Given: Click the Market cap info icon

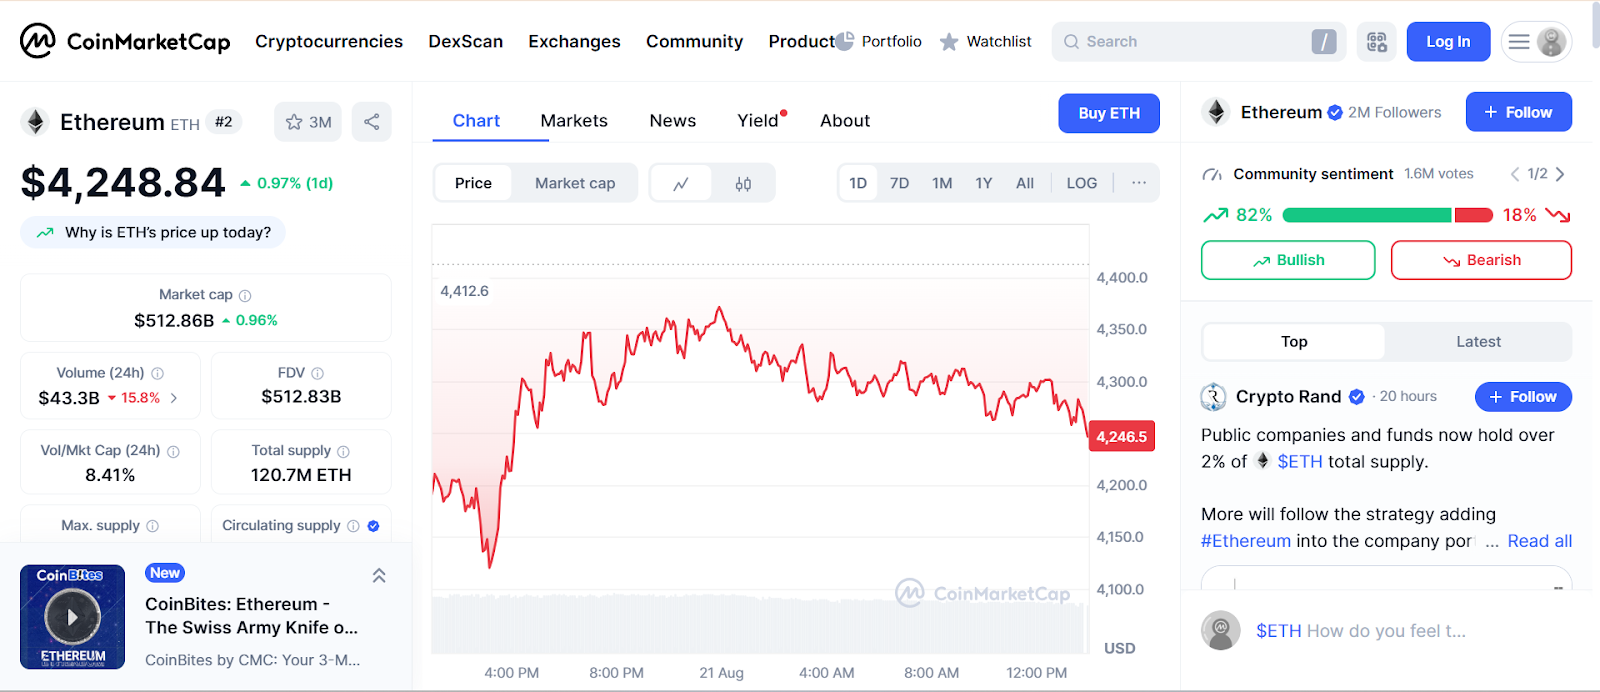Looking at the screenshot, I should click(245, 295).
